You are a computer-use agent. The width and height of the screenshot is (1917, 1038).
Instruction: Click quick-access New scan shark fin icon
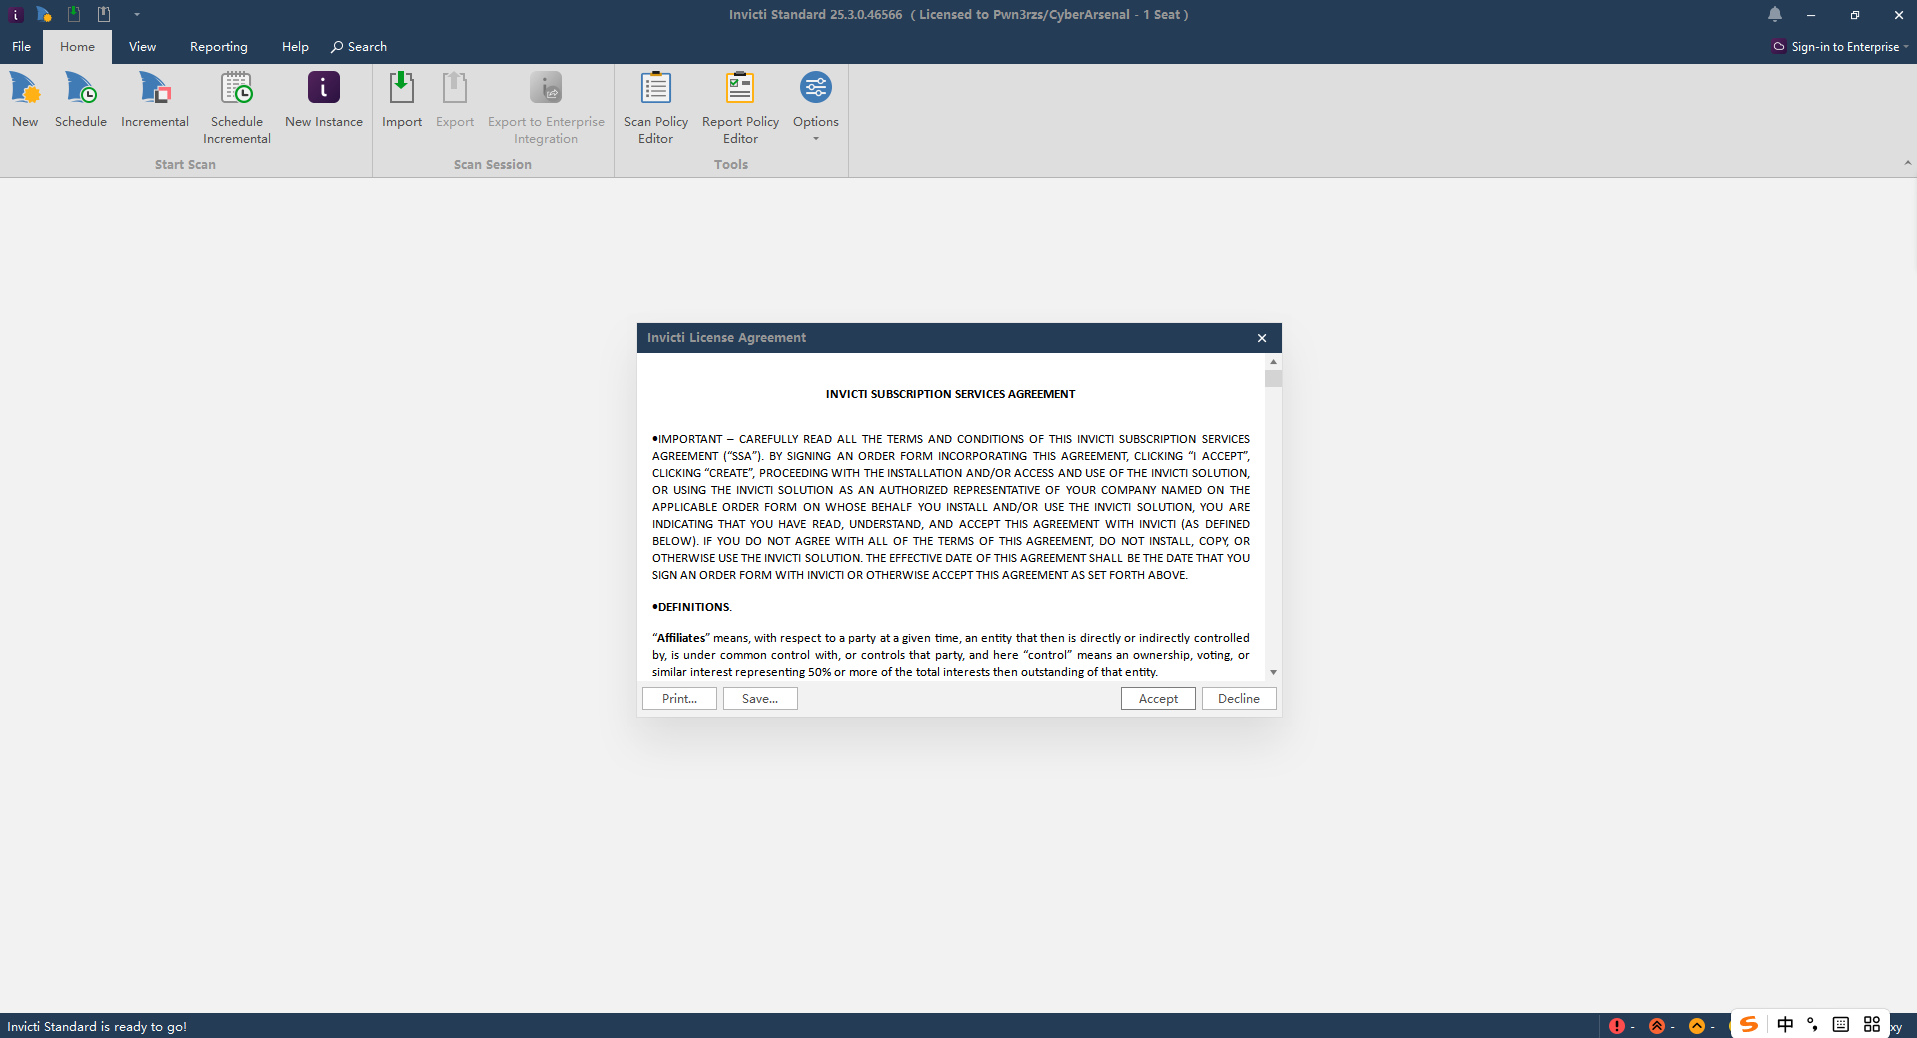point(44,14)
